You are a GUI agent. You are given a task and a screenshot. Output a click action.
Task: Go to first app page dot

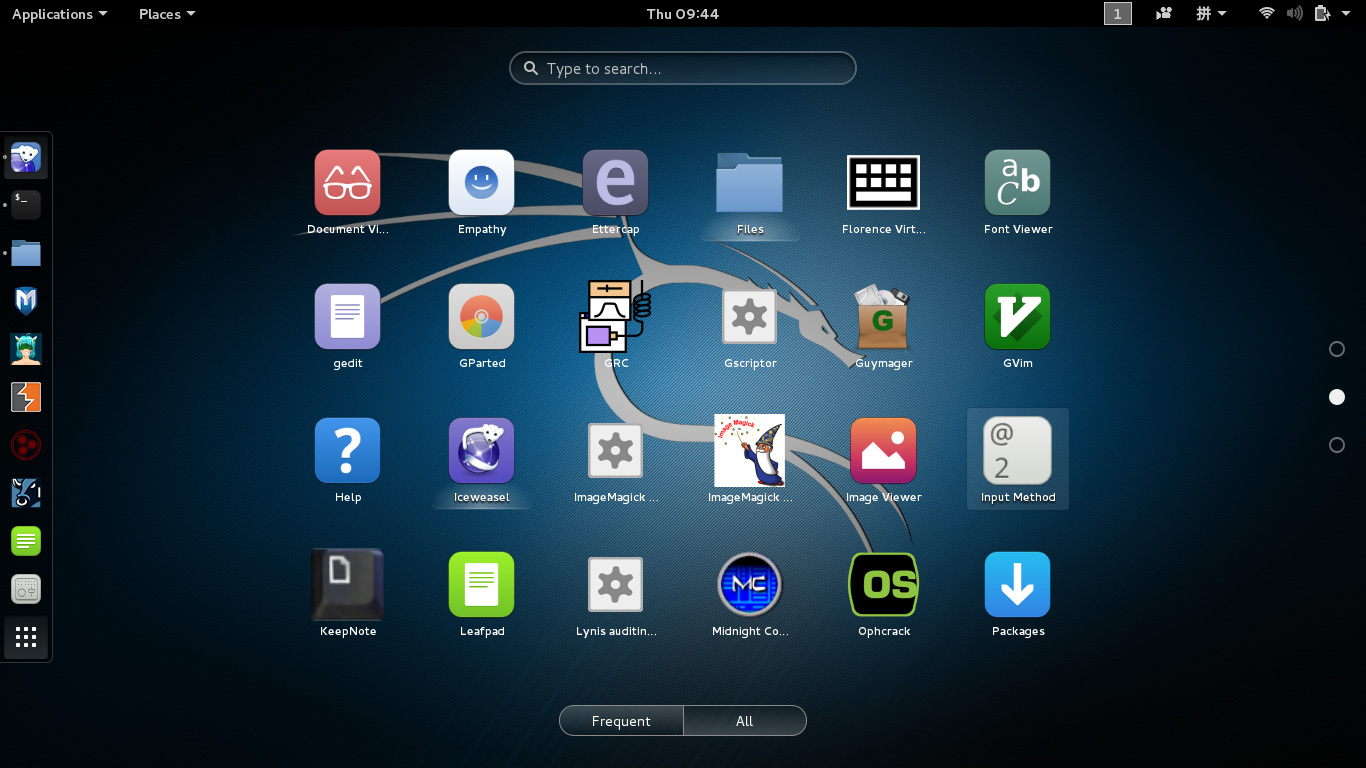[x=1337, y=349]
